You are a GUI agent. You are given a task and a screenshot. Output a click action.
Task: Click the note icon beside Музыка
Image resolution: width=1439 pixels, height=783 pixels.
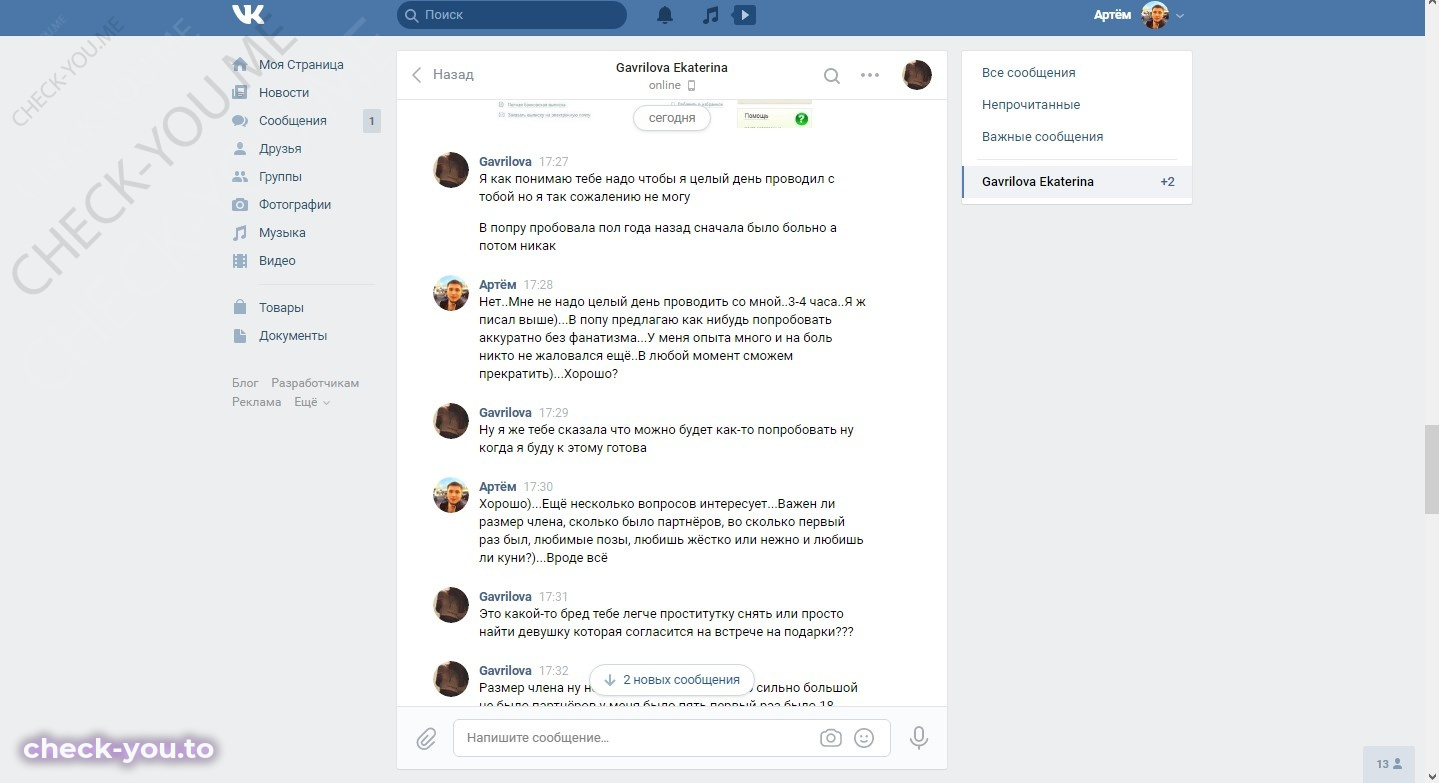240,233
